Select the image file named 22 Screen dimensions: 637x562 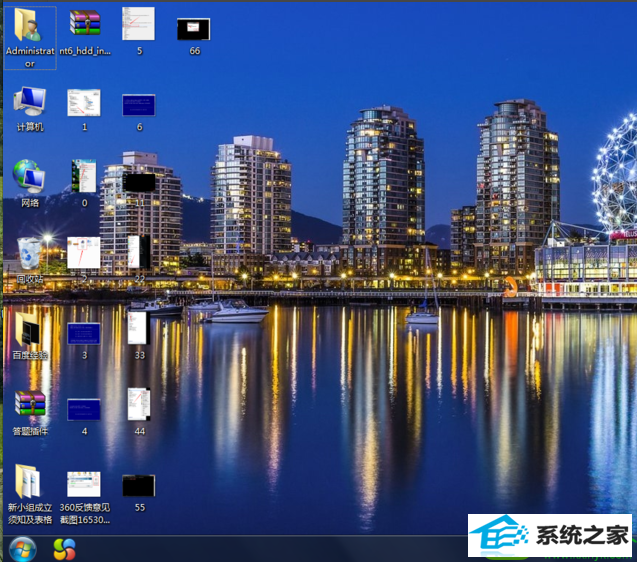[x=139, y=252]
